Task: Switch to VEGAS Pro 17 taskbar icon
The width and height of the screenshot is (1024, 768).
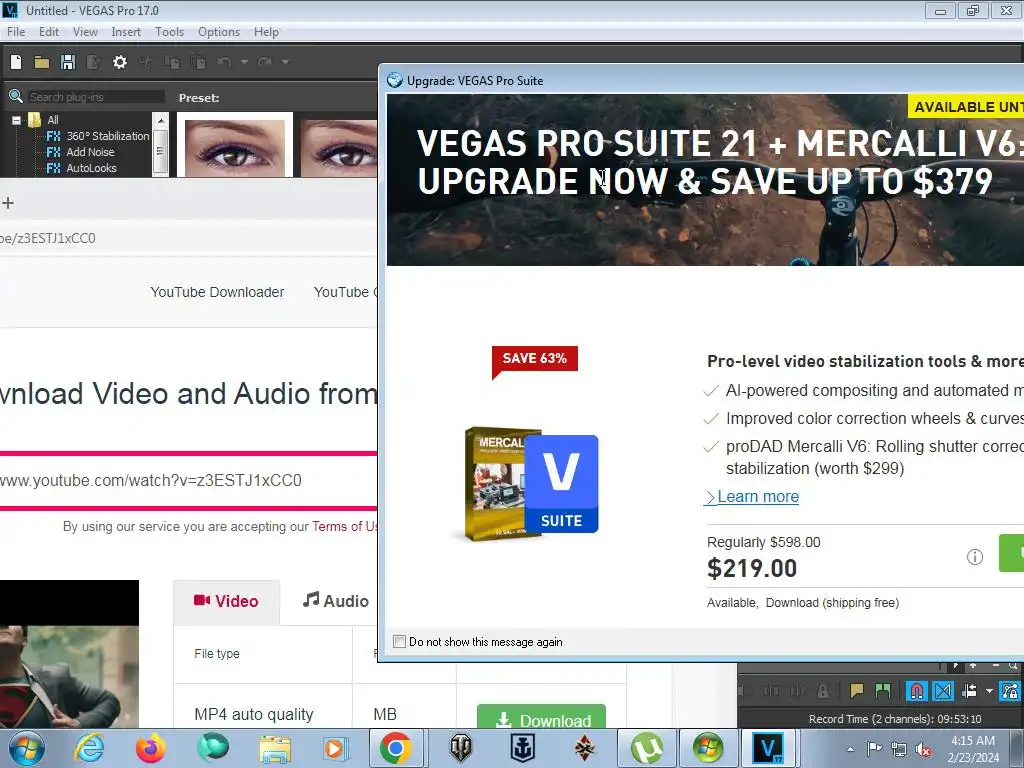Action: 768,748
